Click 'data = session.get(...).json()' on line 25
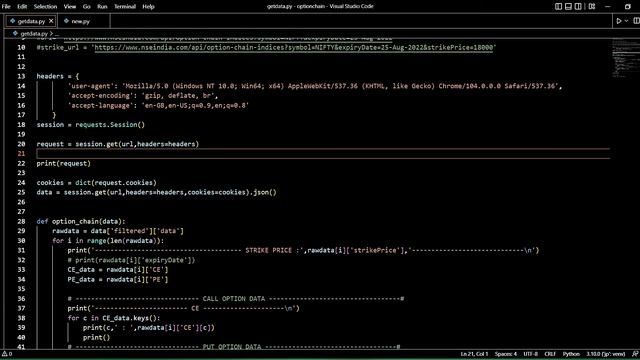The width and height of the screenshot is (640, 360). click(156, 192)
